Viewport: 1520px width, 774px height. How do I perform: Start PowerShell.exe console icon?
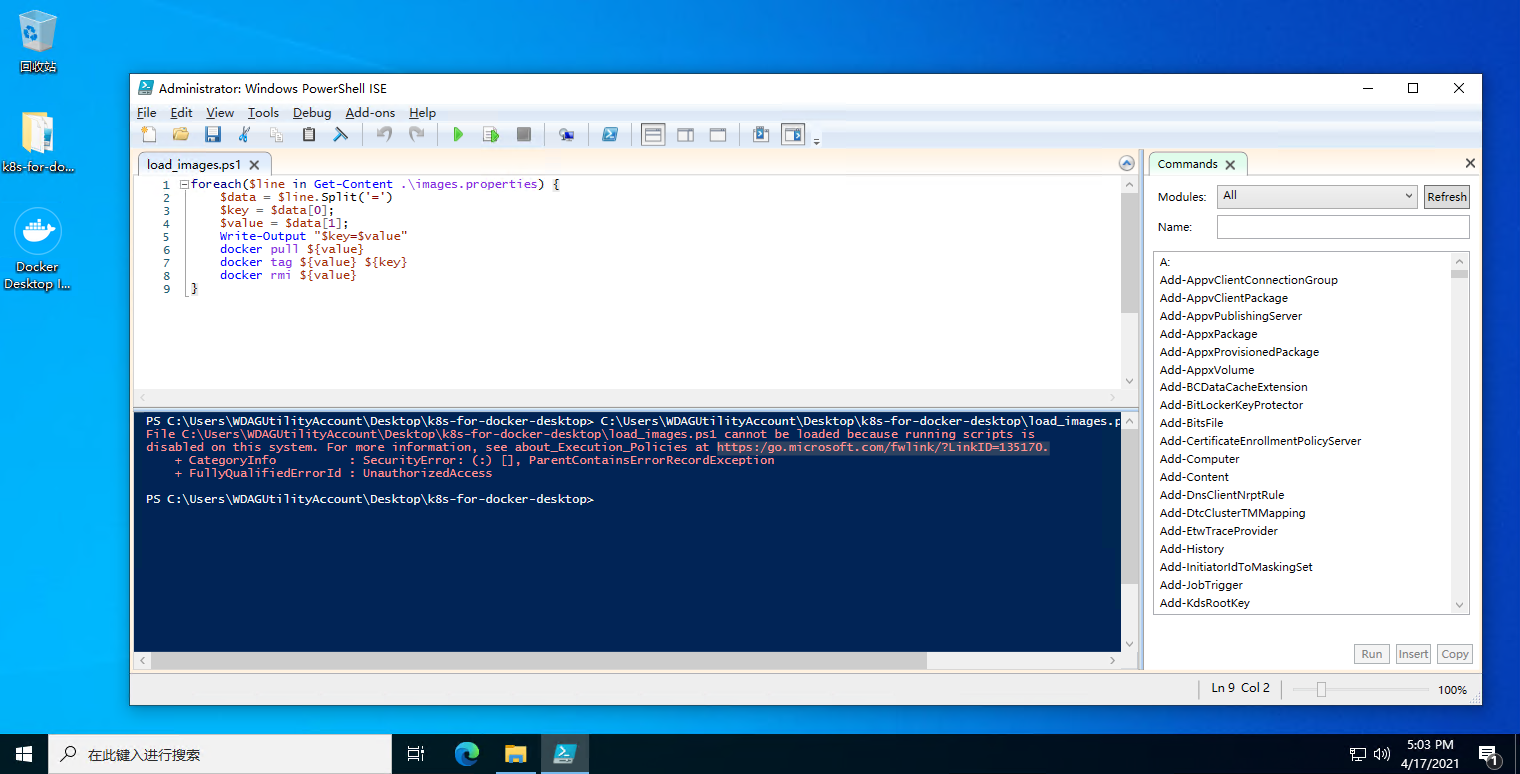[x=609, y=134]
